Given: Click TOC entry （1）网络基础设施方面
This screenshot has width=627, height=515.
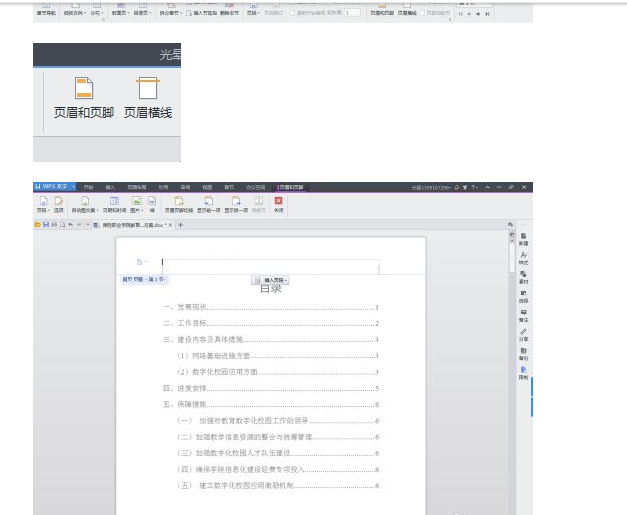Looking at the screenshot, I should [x=278, y=355].
